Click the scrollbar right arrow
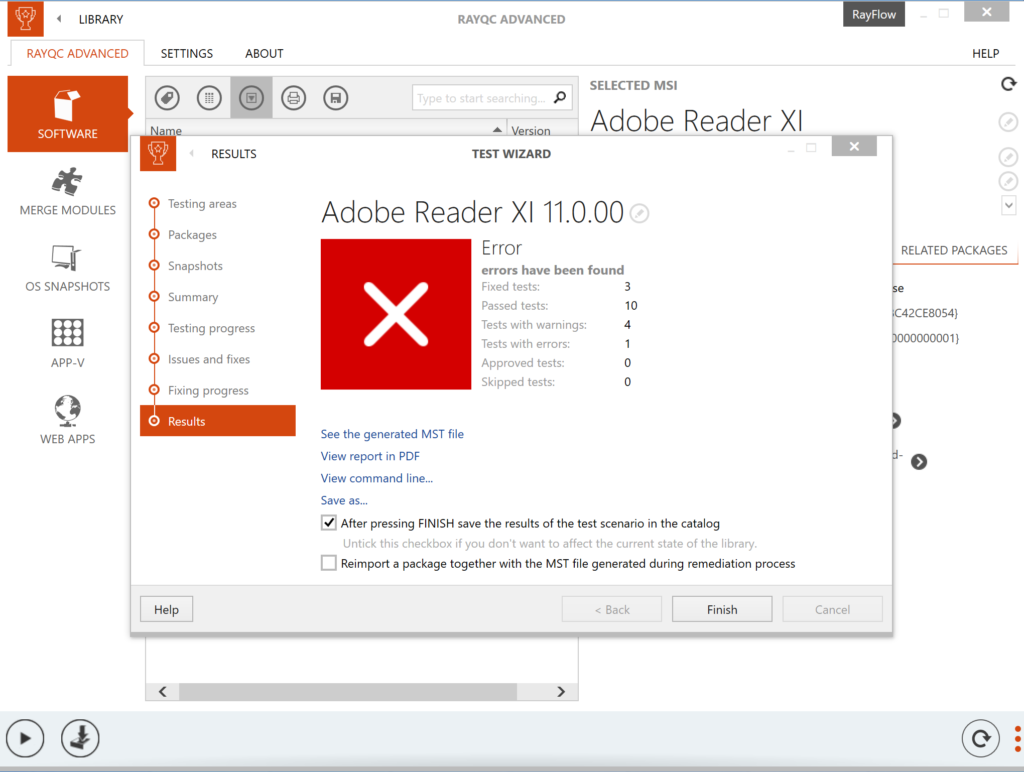This screenshot has width=1024, height=772. pos(561,692)
